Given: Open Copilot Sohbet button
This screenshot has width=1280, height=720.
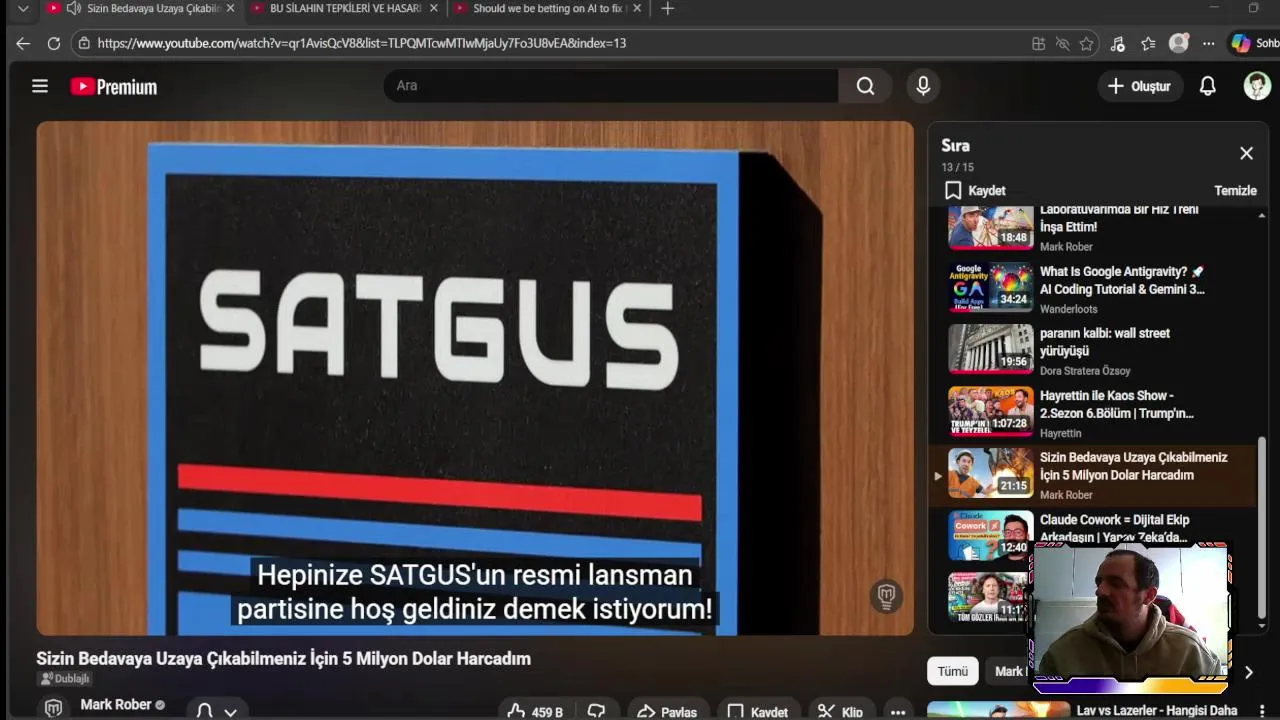Looking at the screenshot, I should pyautogui.click(x=1254, y=43).
